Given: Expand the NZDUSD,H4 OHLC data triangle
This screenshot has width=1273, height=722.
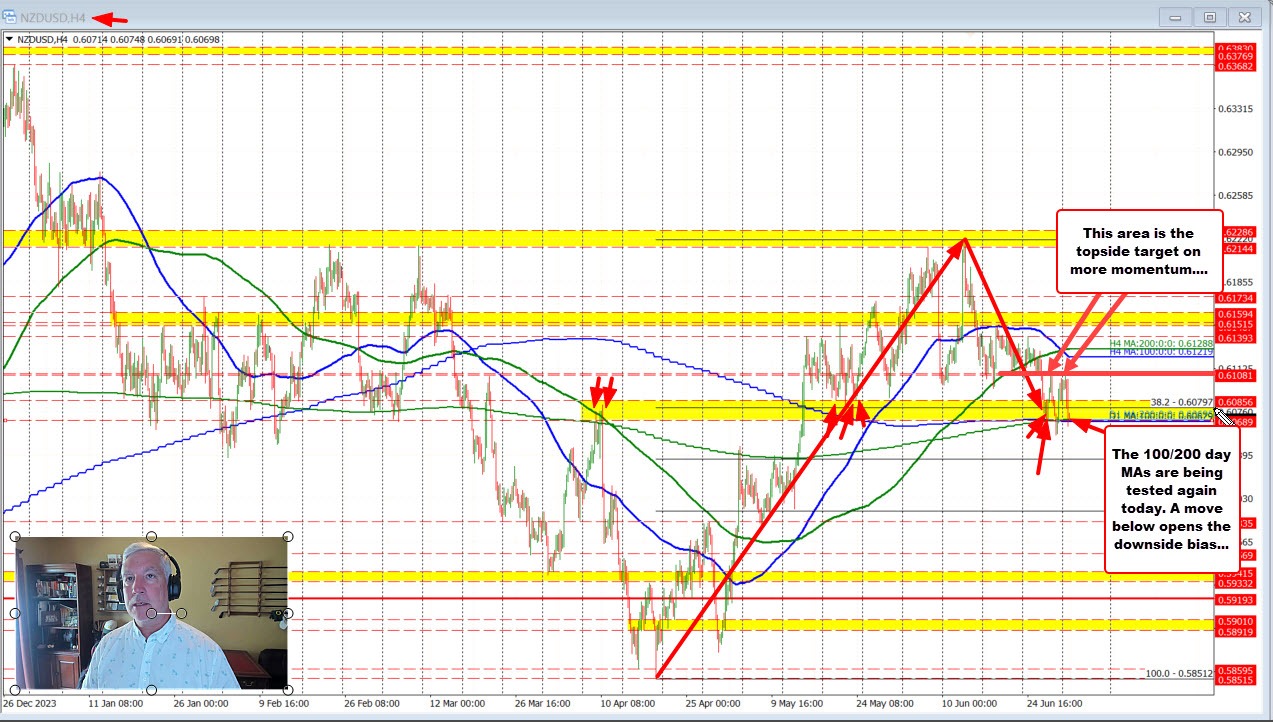Looking at the screenshot, I should (11, 41).
